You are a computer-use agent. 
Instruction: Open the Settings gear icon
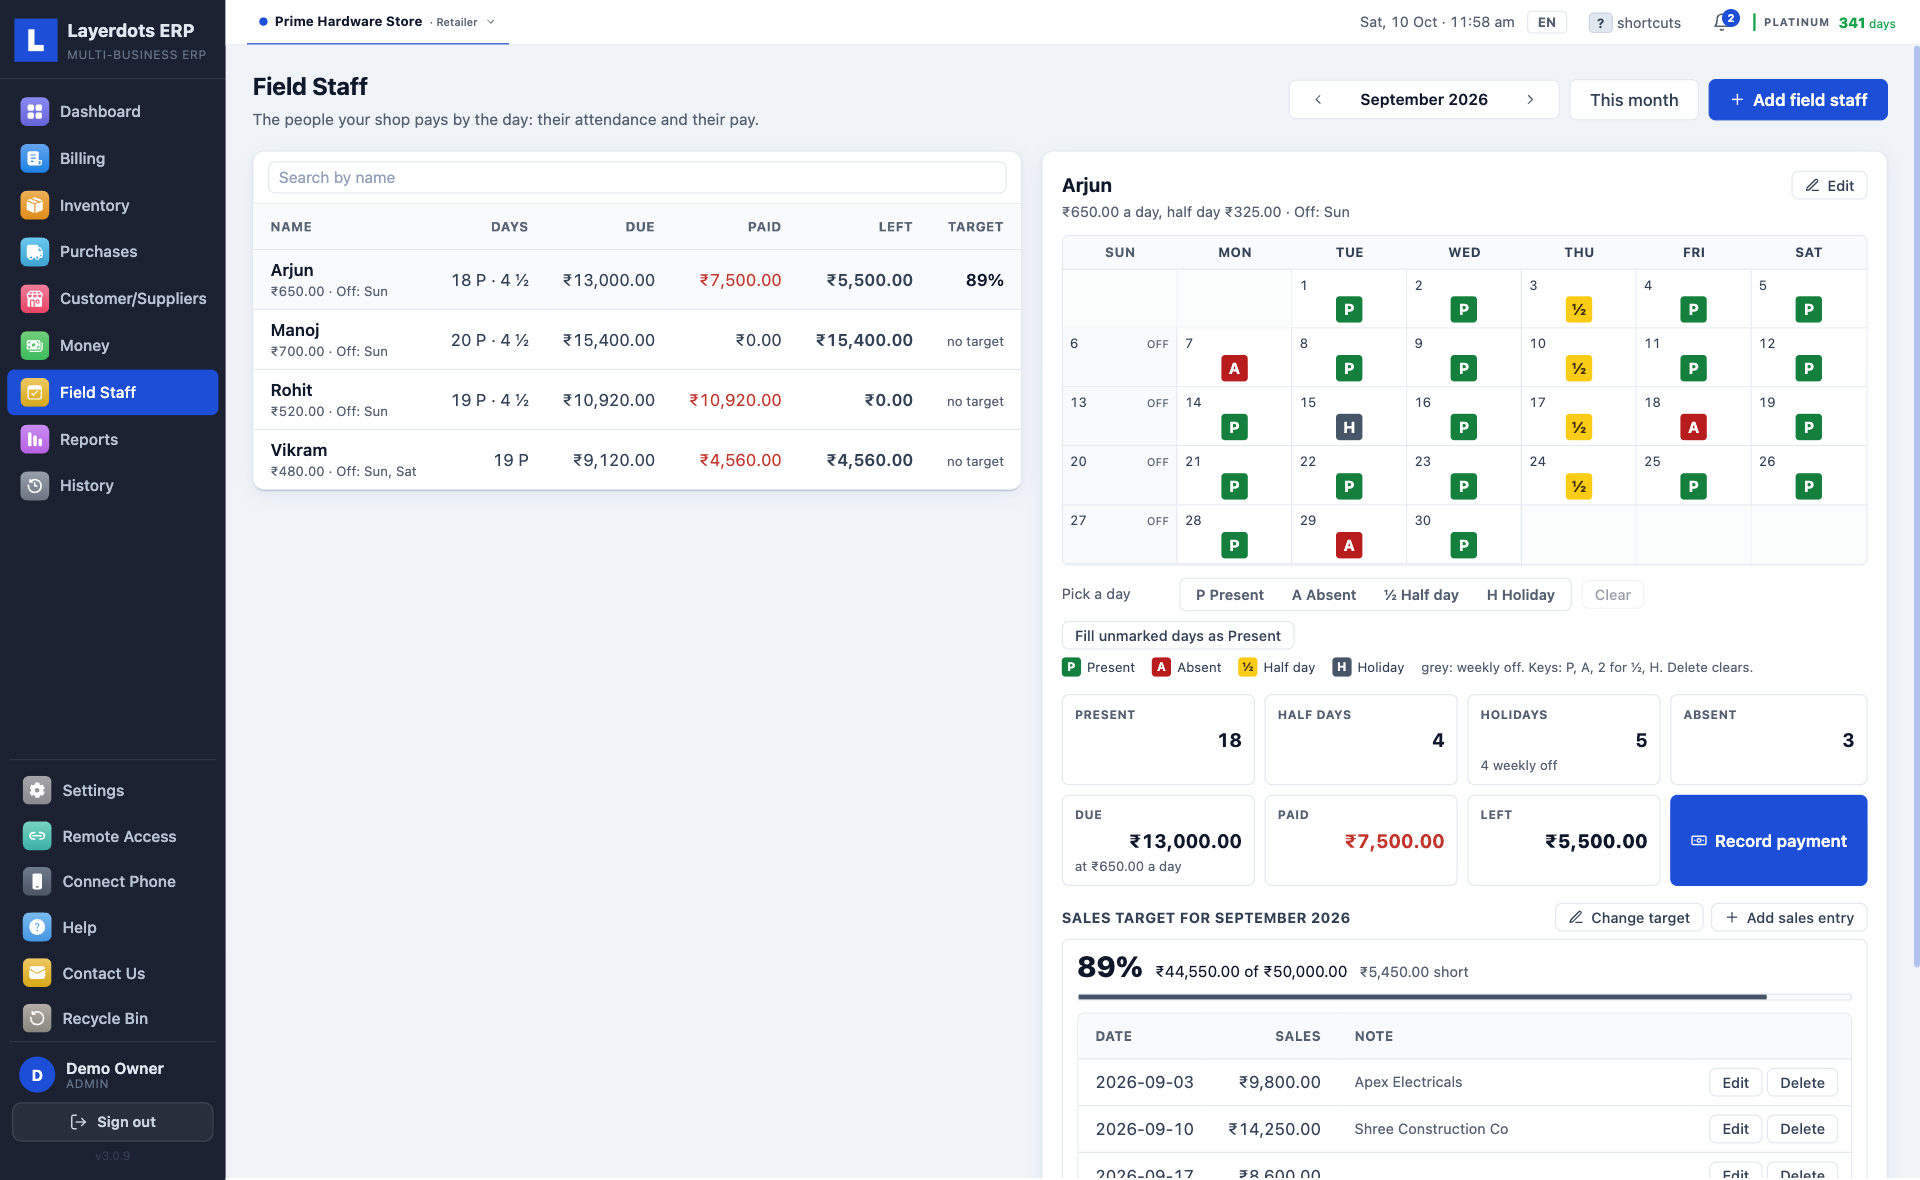(37, 790)
